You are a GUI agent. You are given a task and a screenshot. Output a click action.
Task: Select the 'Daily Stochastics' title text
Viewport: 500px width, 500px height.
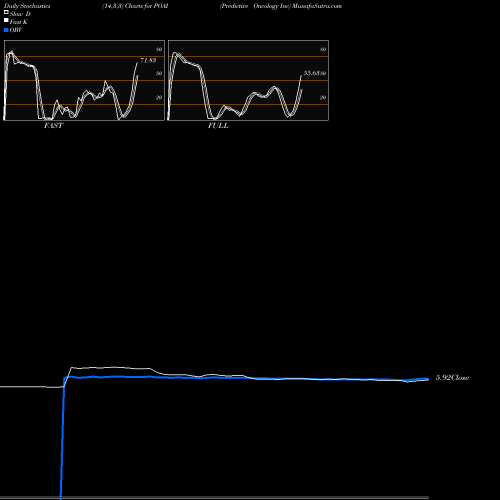[27, 6]
